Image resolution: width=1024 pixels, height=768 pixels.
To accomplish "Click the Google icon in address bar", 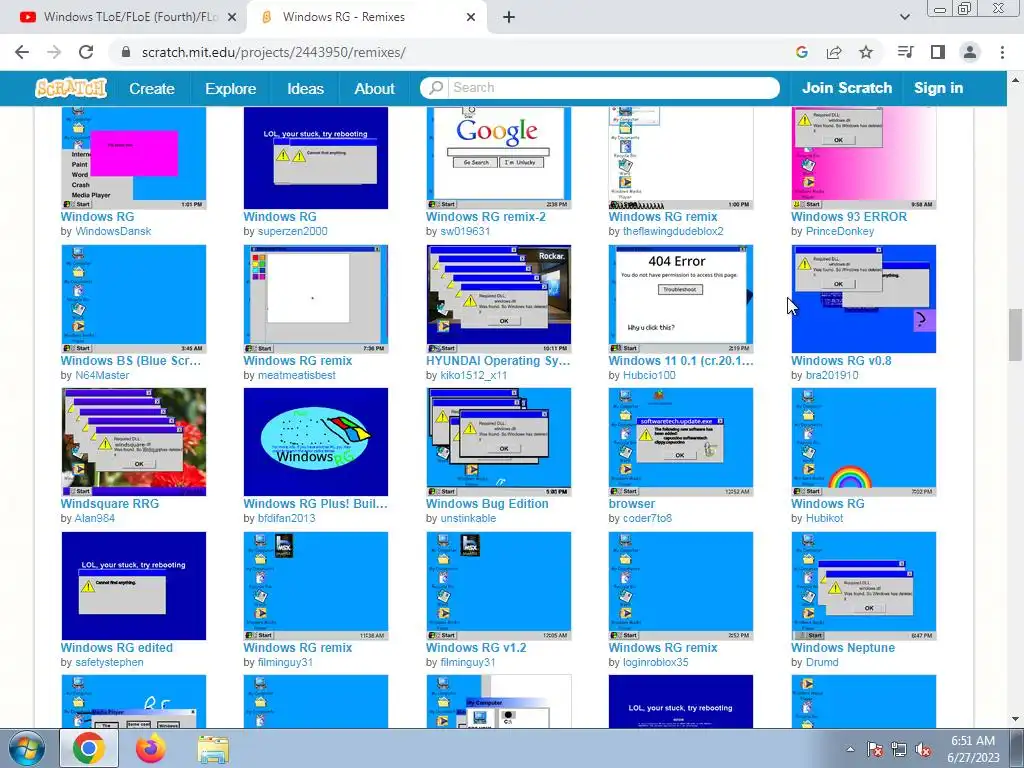I will pos(802,52).
